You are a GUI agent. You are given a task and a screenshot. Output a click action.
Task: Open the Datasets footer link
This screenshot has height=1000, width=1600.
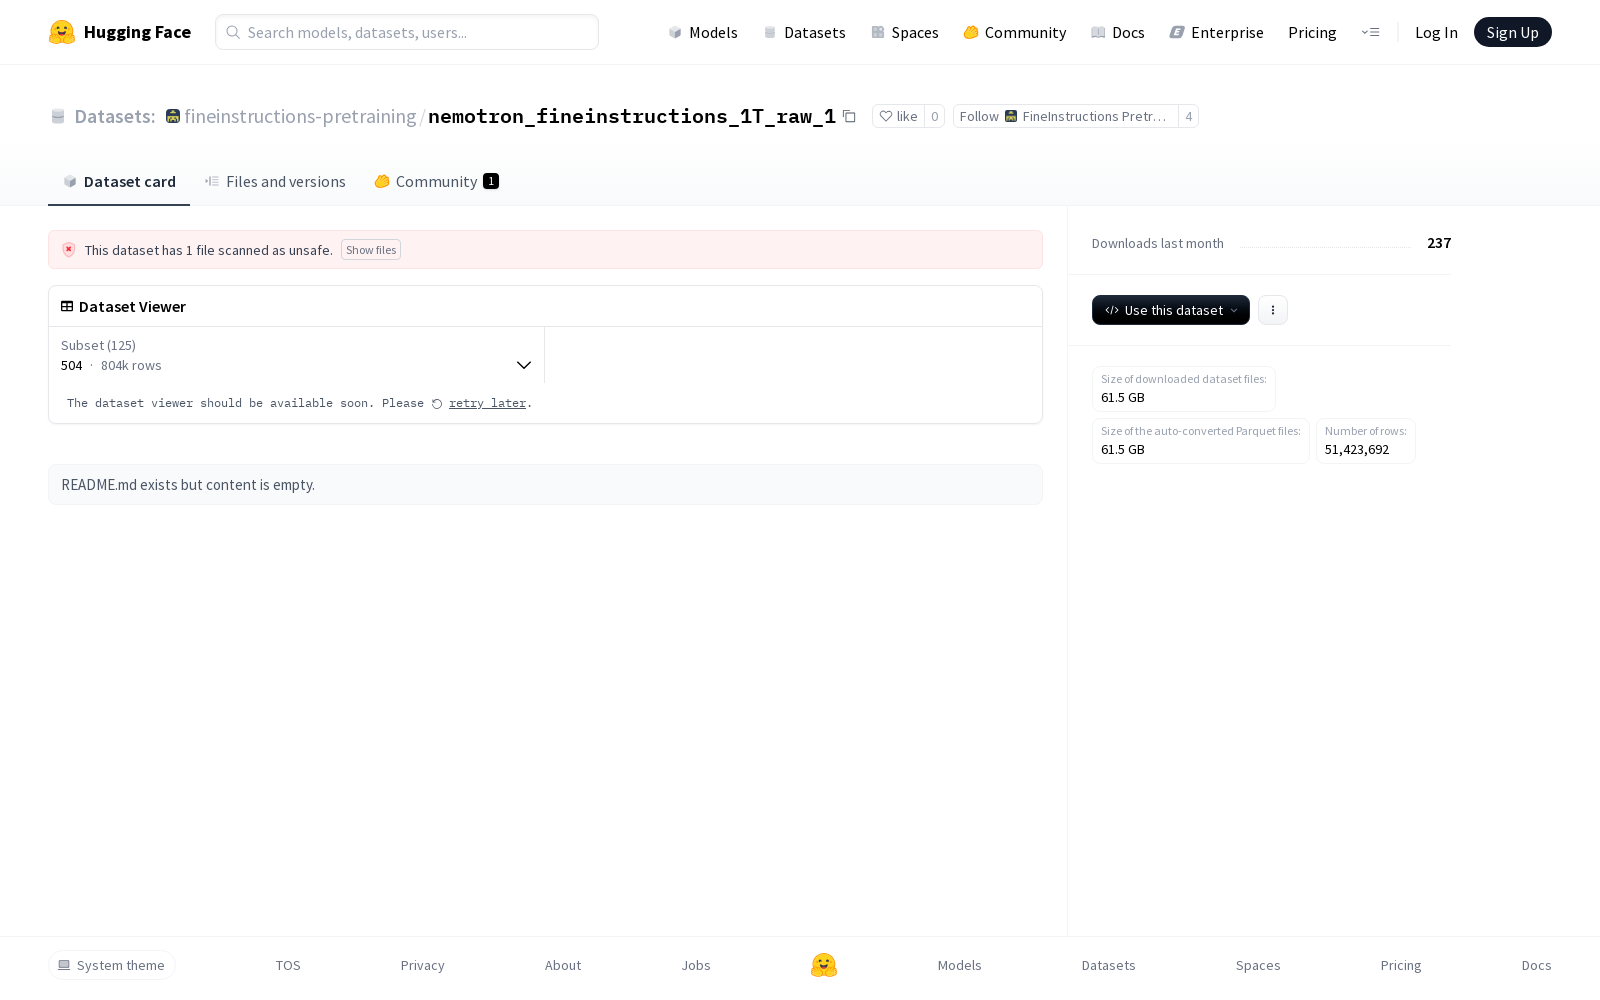[1109, 965]
